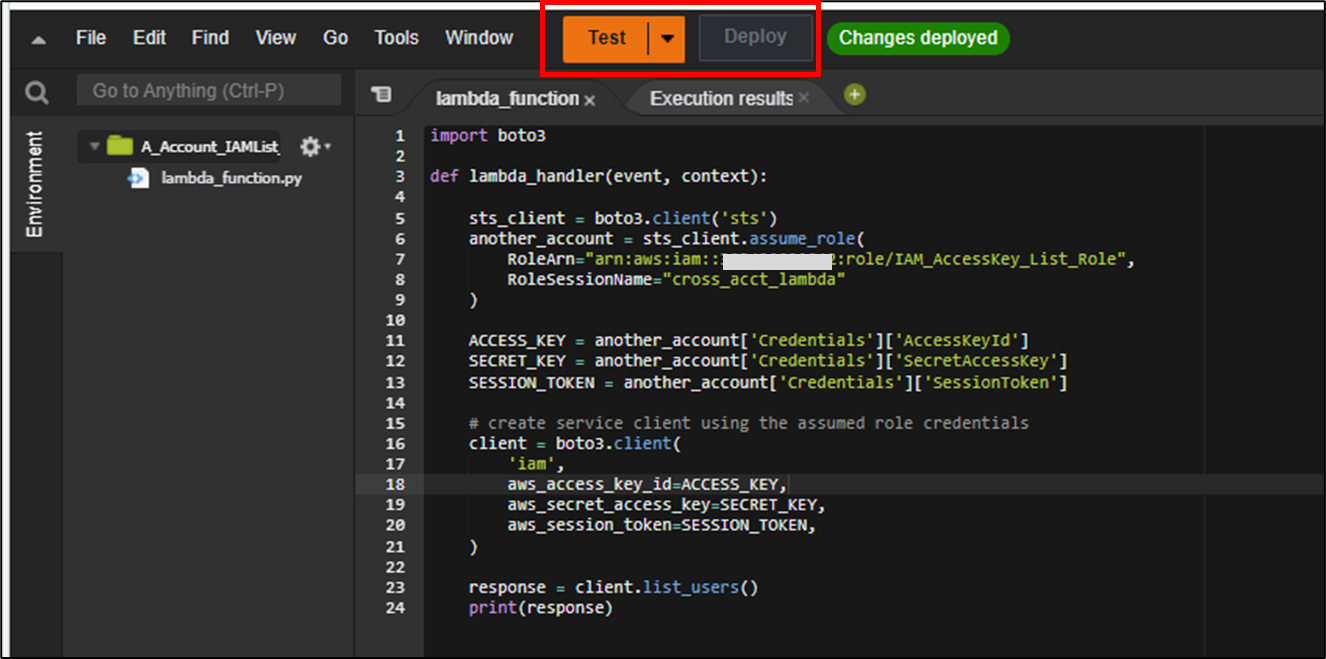Screen dimensions: 1326x659
Task: Open the Find menu
Action: 211,38
